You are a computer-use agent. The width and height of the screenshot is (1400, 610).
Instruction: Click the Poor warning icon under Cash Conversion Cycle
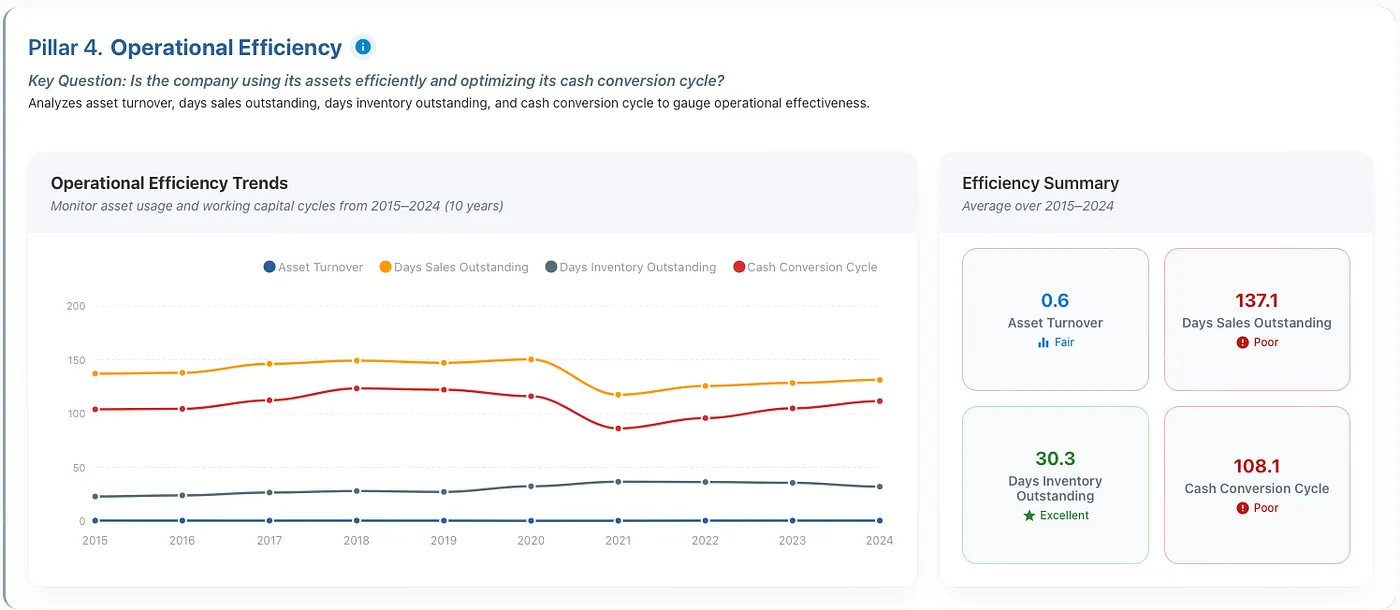point(1242,508)
